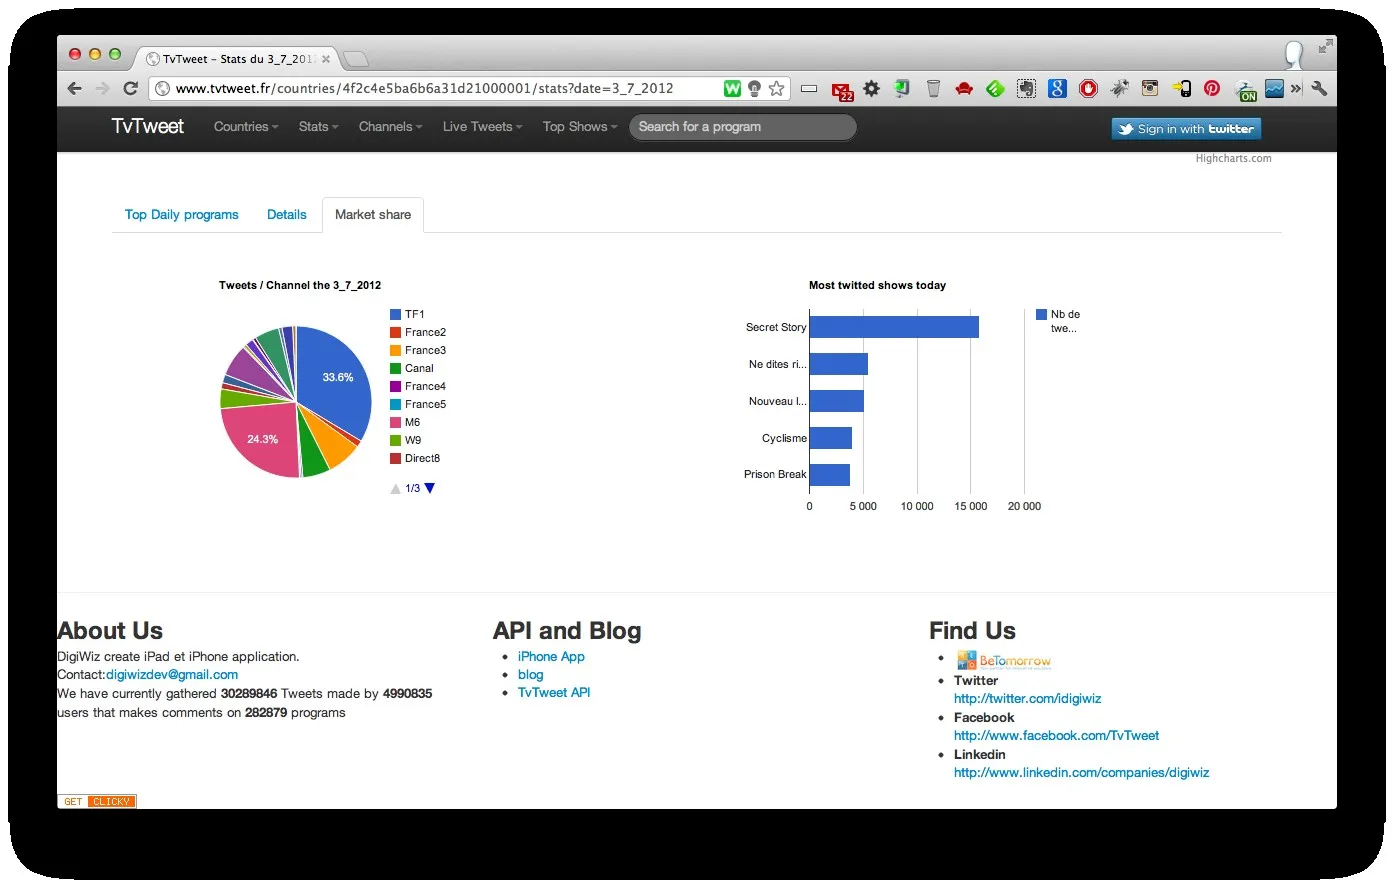Click the Search for a program field

click(742, 127)
